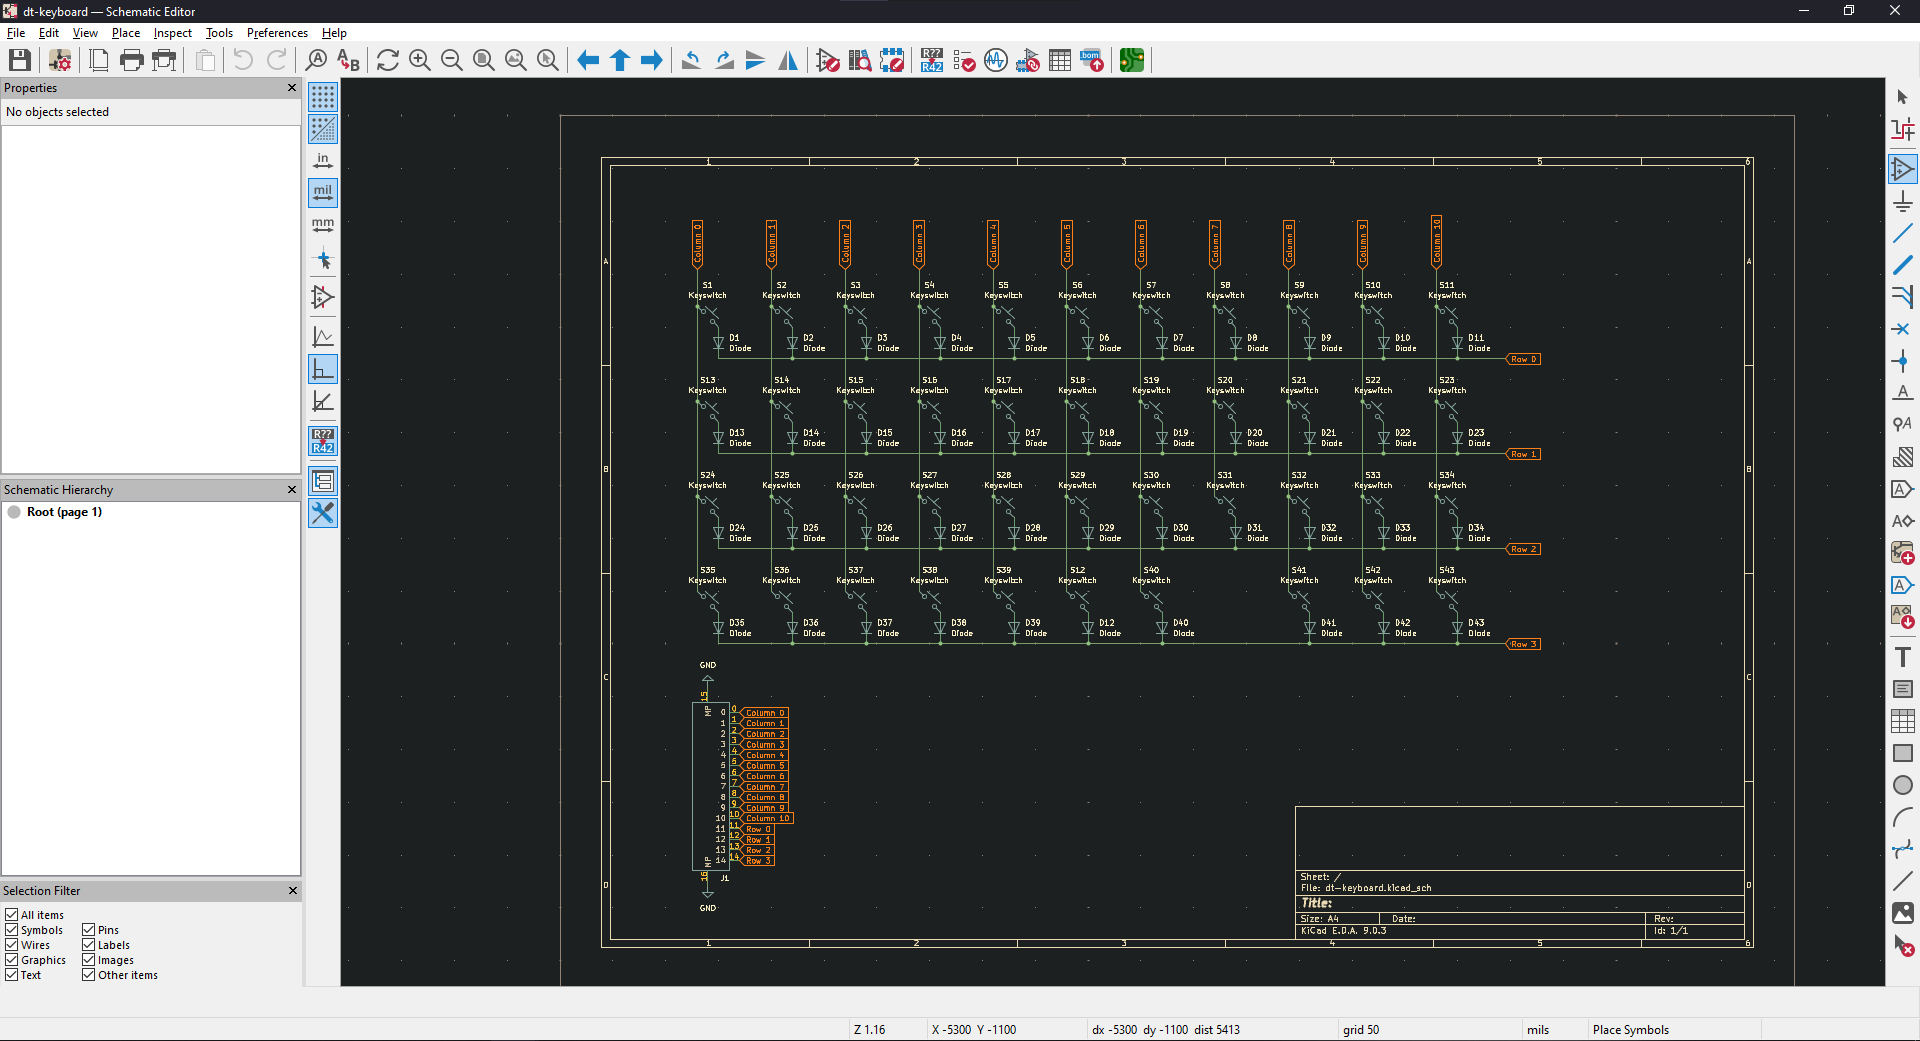
Task: Select the Draw Rectangle tool
Action: (x=1903, y=753)
